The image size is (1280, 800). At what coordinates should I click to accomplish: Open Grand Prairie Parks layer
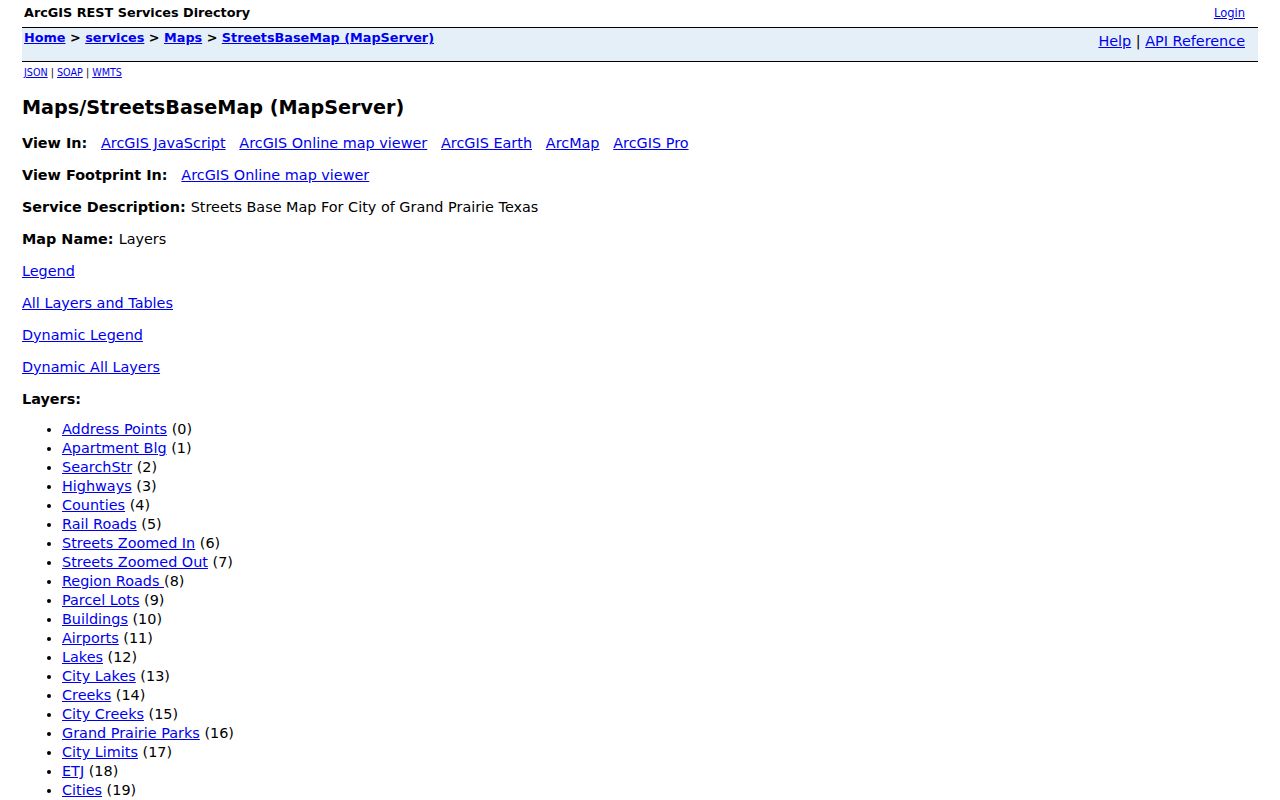131,733
